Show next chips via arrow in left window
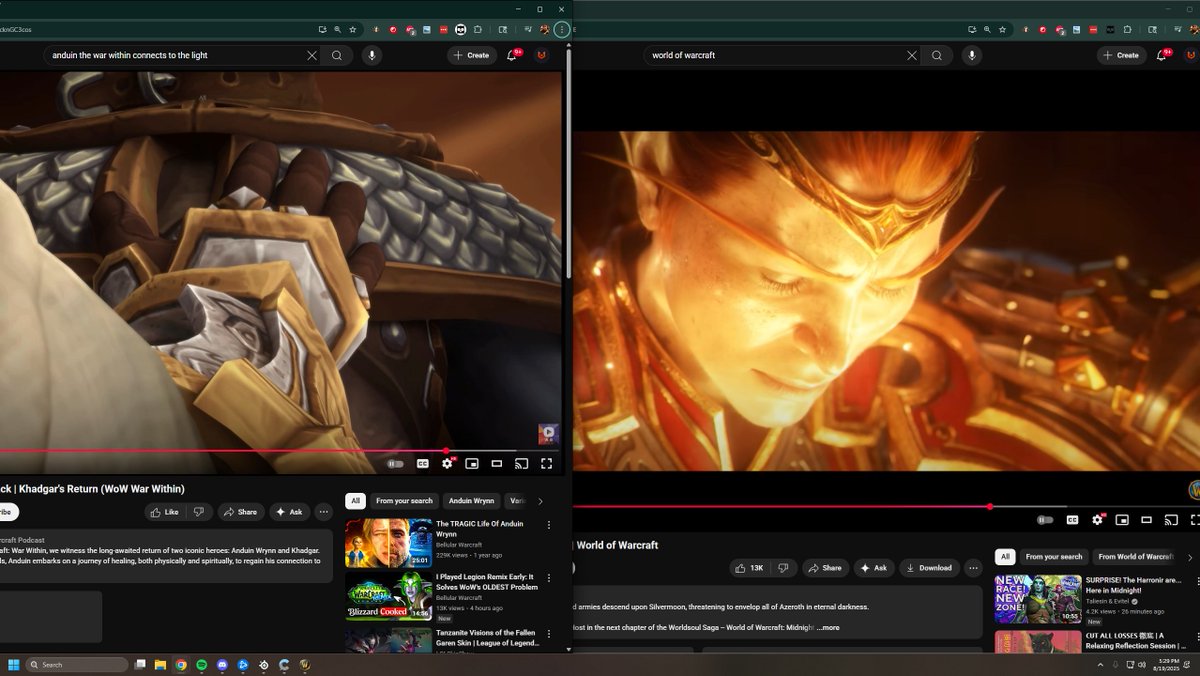Image resolution: width=1200 pixels, height=676 pixels. tap(540, 501)
